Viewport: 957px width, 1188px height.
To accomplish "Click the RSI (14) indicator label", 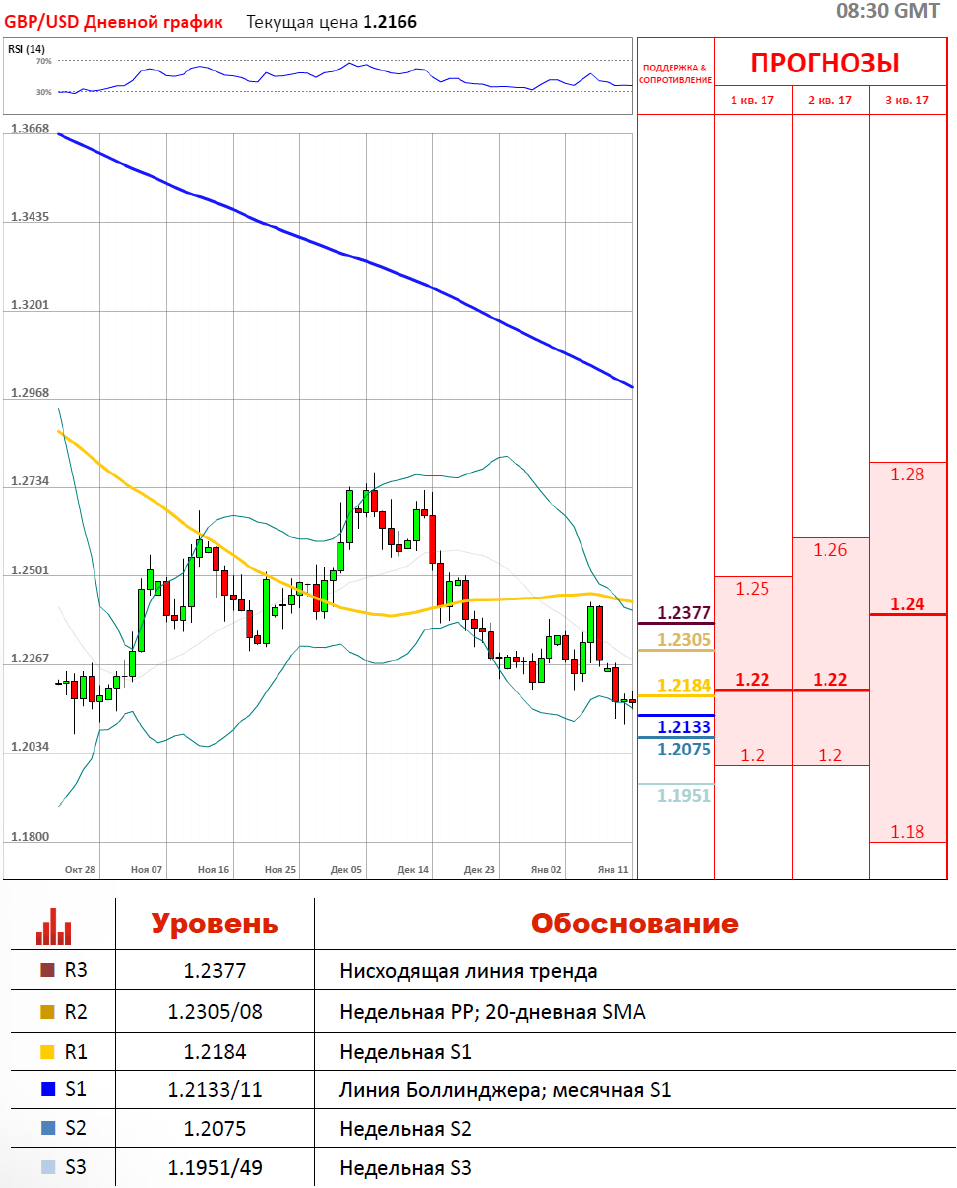I will [26, 49].
